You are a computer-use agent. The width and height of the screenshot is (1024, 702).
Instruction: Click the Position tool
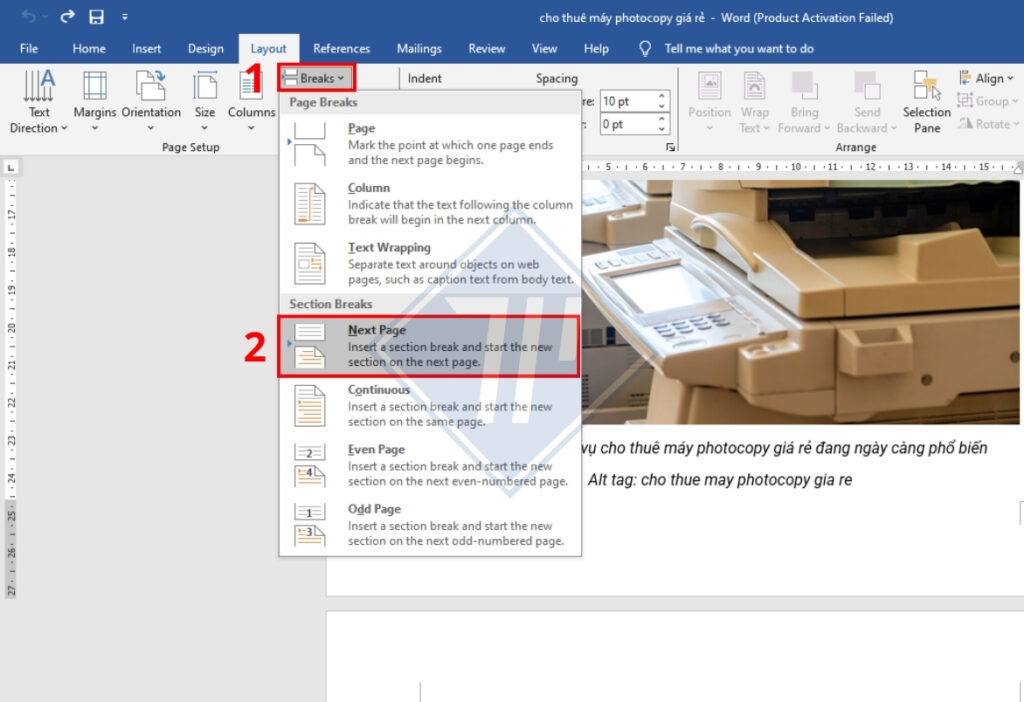pos(710,101)
